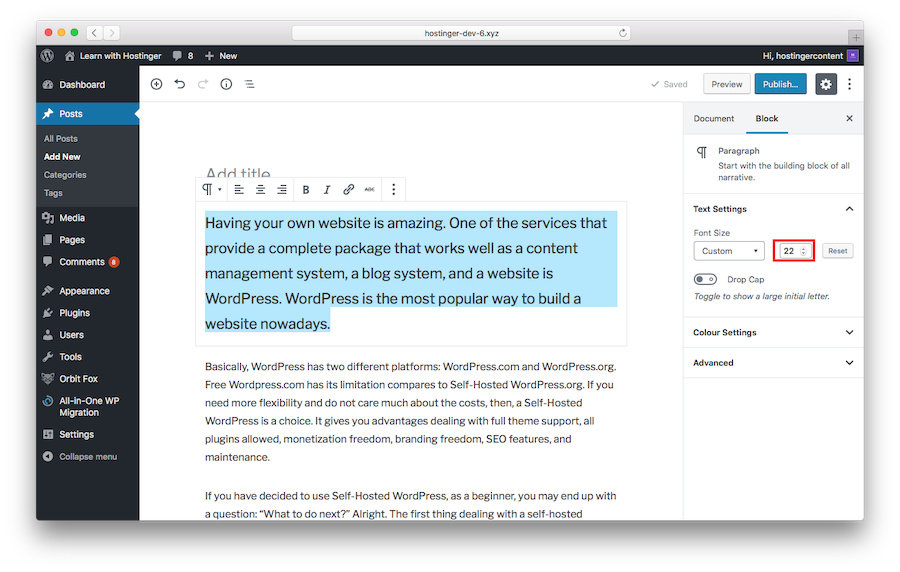Switch to the Block tab
The height and width of the screenshot is (572, 900).
767,119
